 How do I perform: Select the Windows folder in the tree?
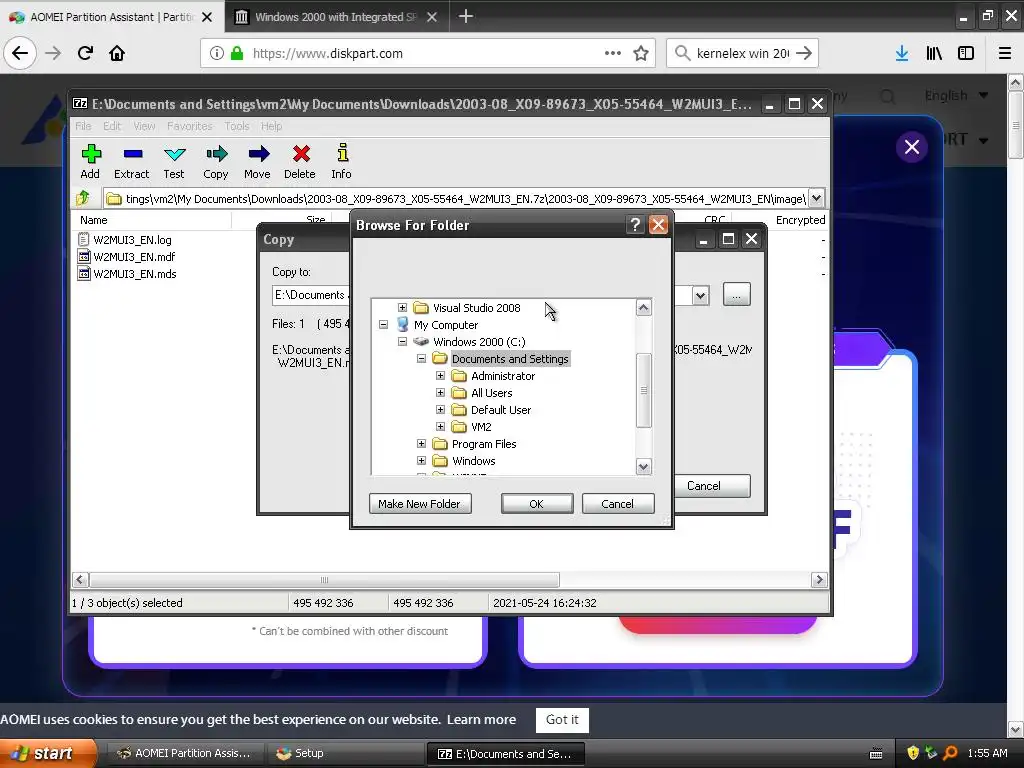473,460
